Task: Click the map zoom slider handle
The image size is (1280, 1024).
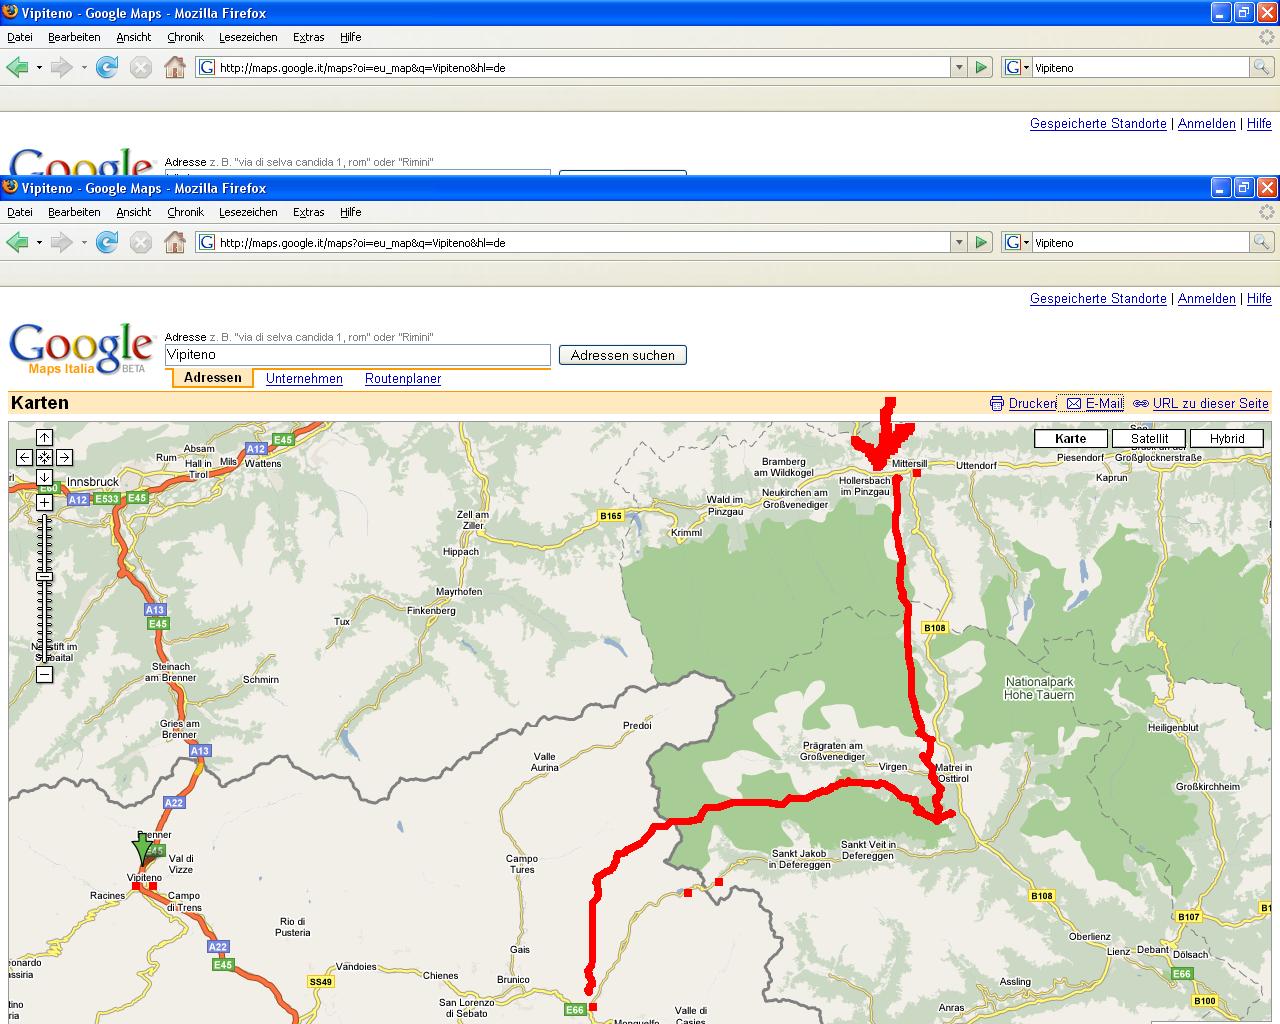Action: click(x=44, y=577)
